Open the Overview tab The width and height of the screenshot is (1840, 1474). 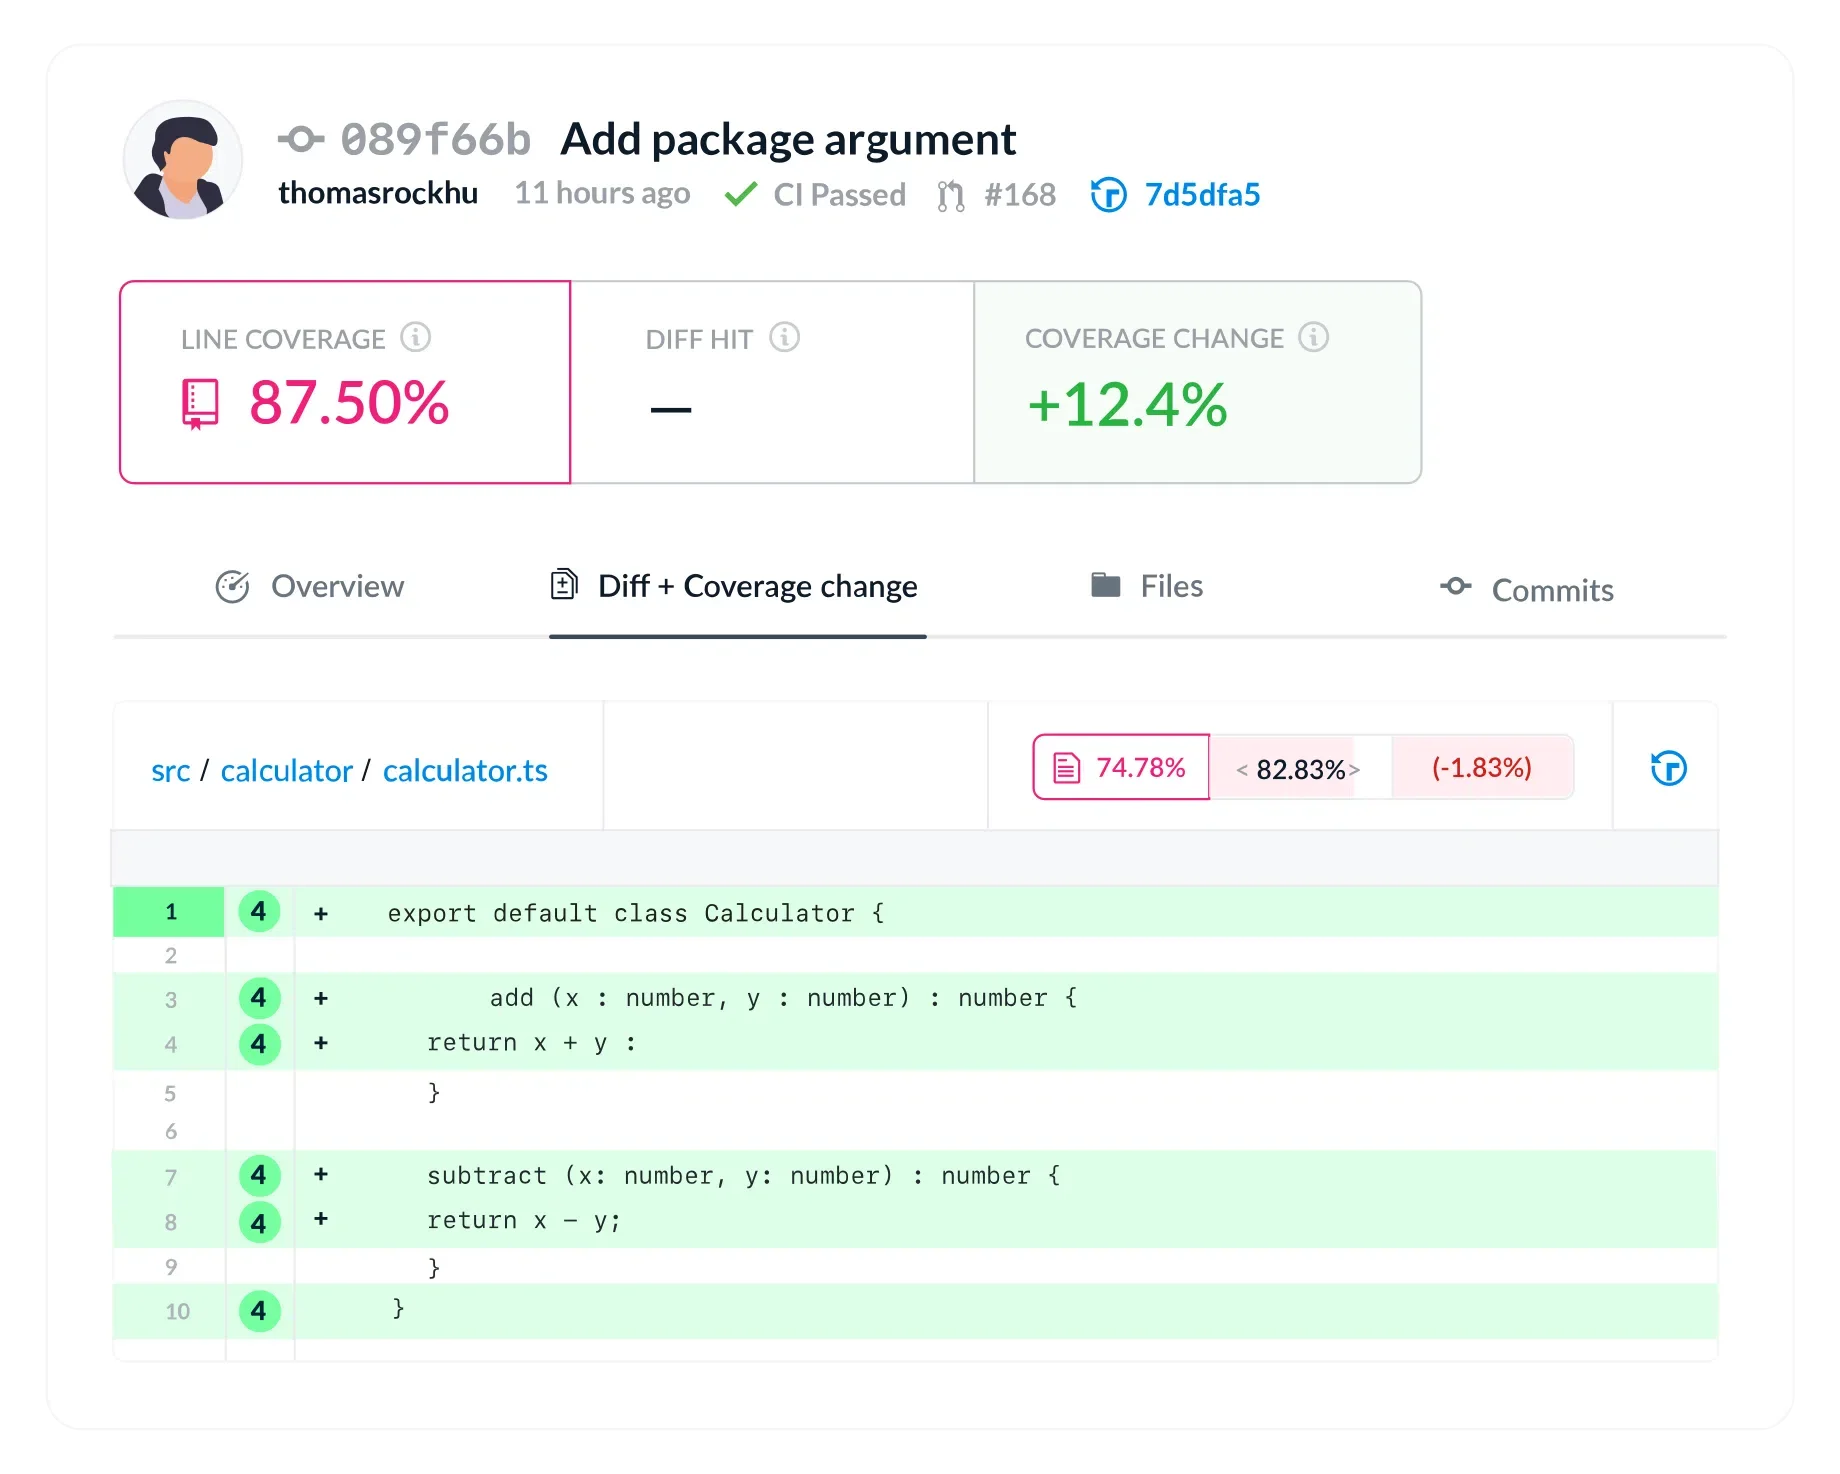coord(310,586)
